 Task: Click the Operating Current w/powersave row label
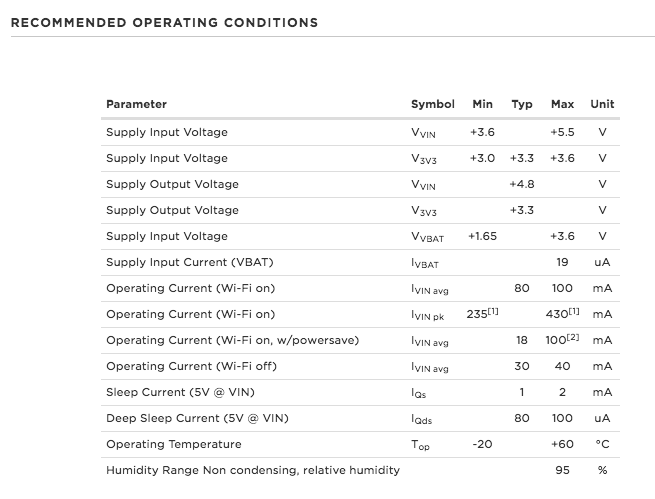tap(233, 340)
